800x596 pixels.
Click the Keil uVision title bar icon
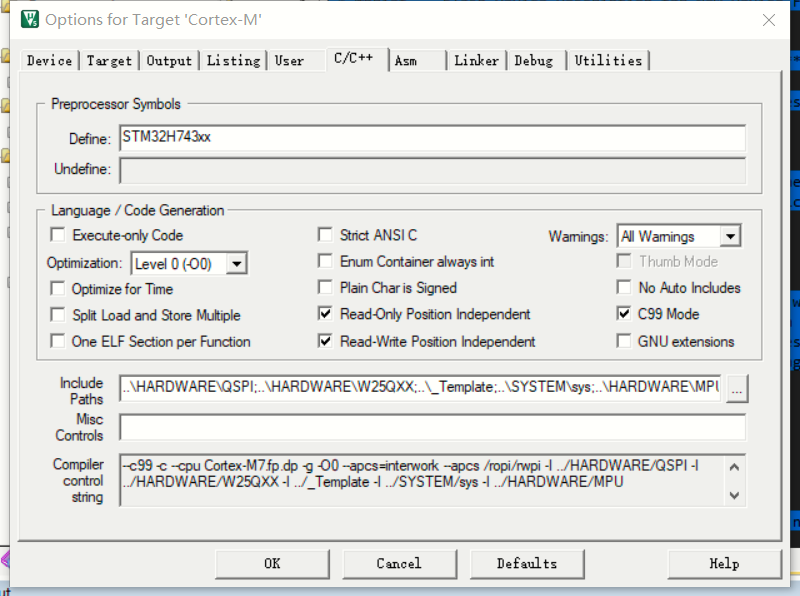tap(30, 19)
